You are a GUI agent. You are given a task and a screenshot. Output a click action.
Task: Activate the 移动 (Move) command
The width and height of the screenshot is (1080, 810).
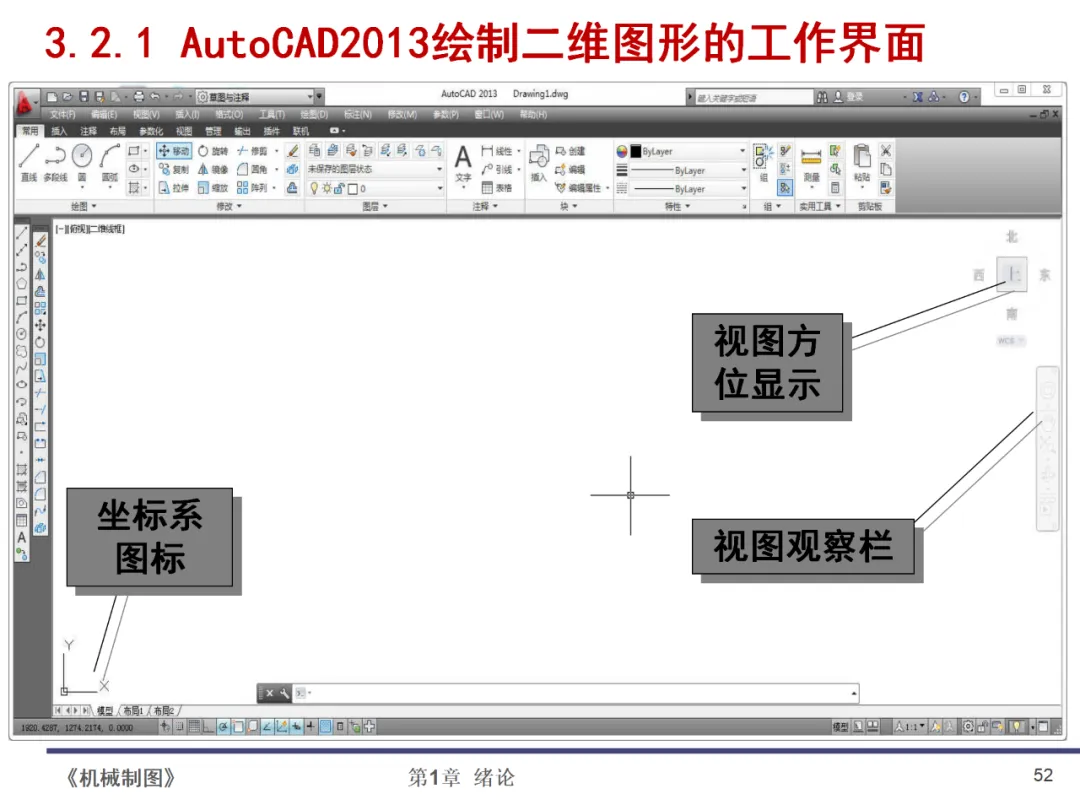tap(174, 151)
